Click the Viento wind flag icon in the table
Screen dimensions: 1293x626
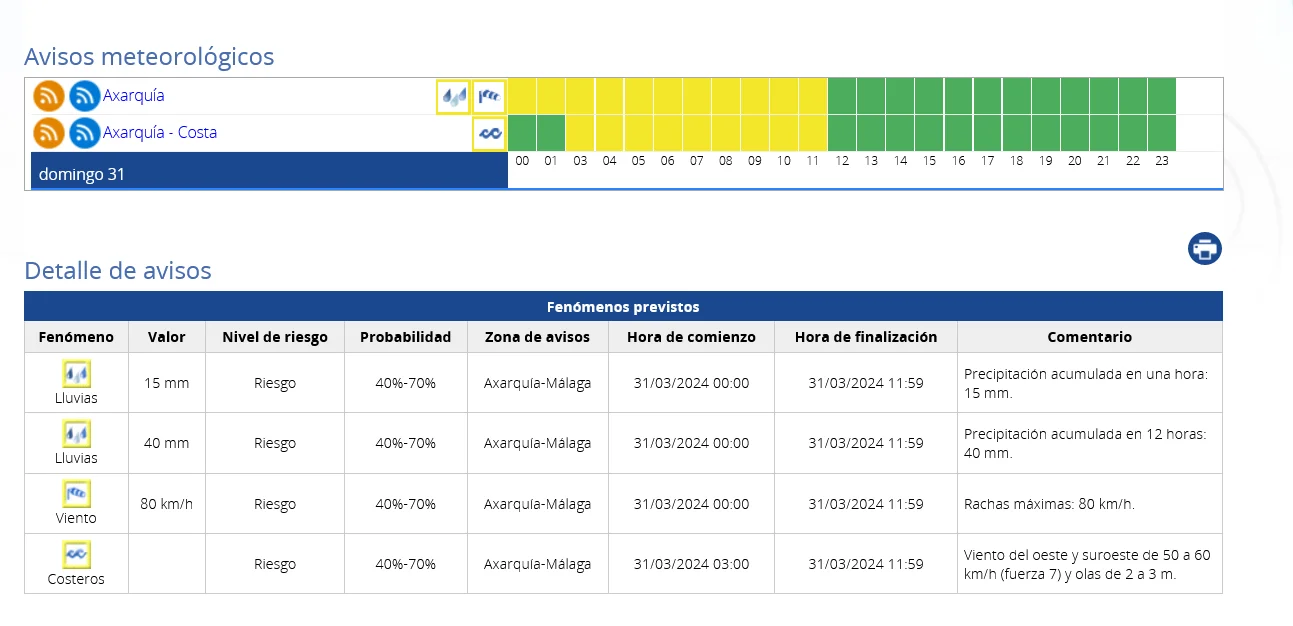click(x=77, y=494)
